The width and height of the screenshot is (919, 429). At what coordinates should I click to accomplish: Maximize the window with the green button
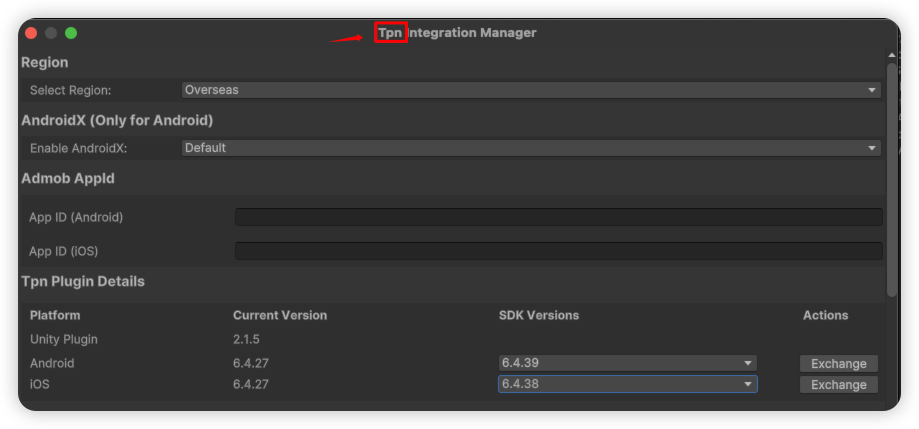pyautogui.click(x=71, y=33)
